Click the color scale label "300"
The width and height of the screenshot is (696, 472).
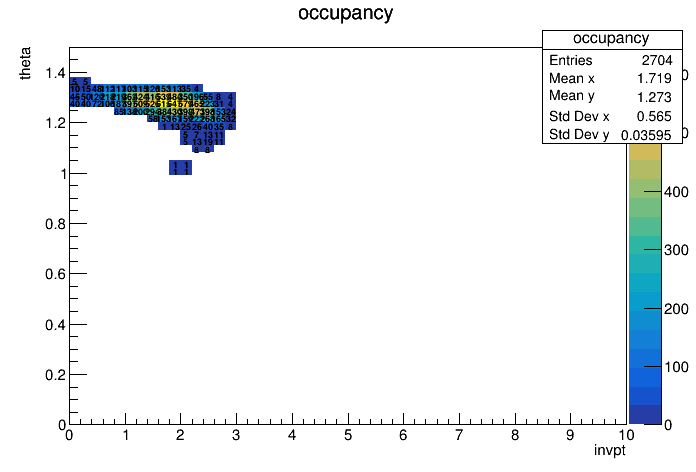point(676,250)
